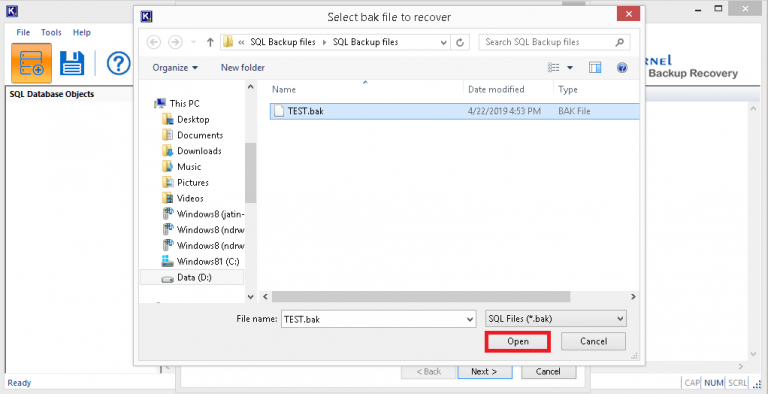Go up one folder with Up arrow
This screenshot has height=394, width=768.
click(x=210, y=42)
